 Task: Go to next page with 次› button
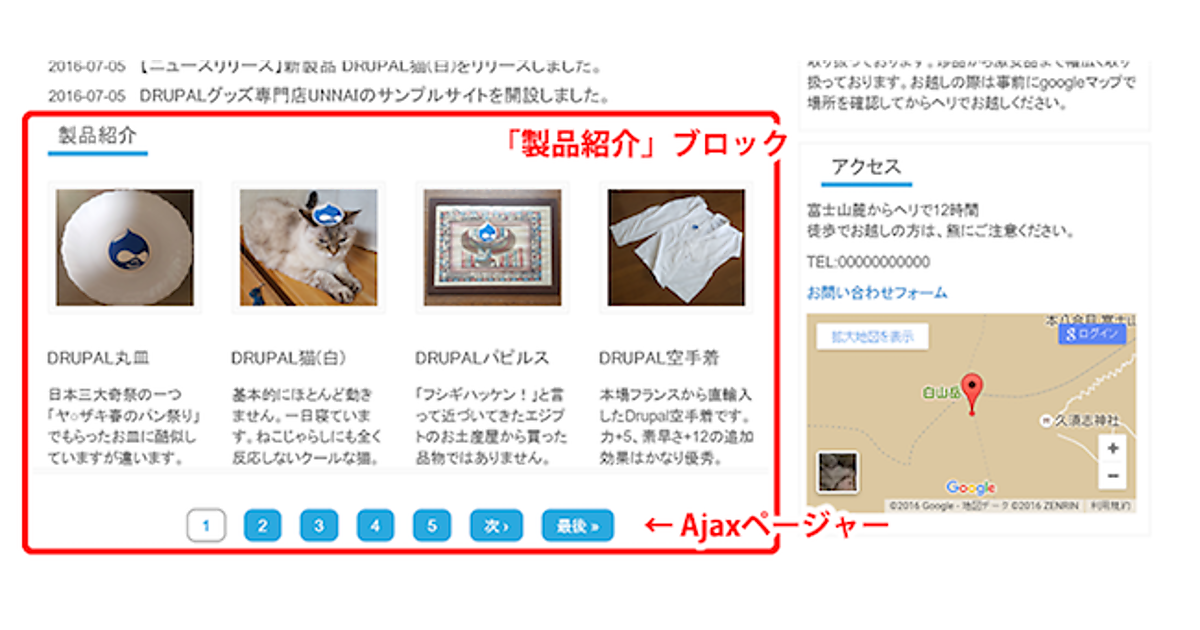click(x=496, y=525)
